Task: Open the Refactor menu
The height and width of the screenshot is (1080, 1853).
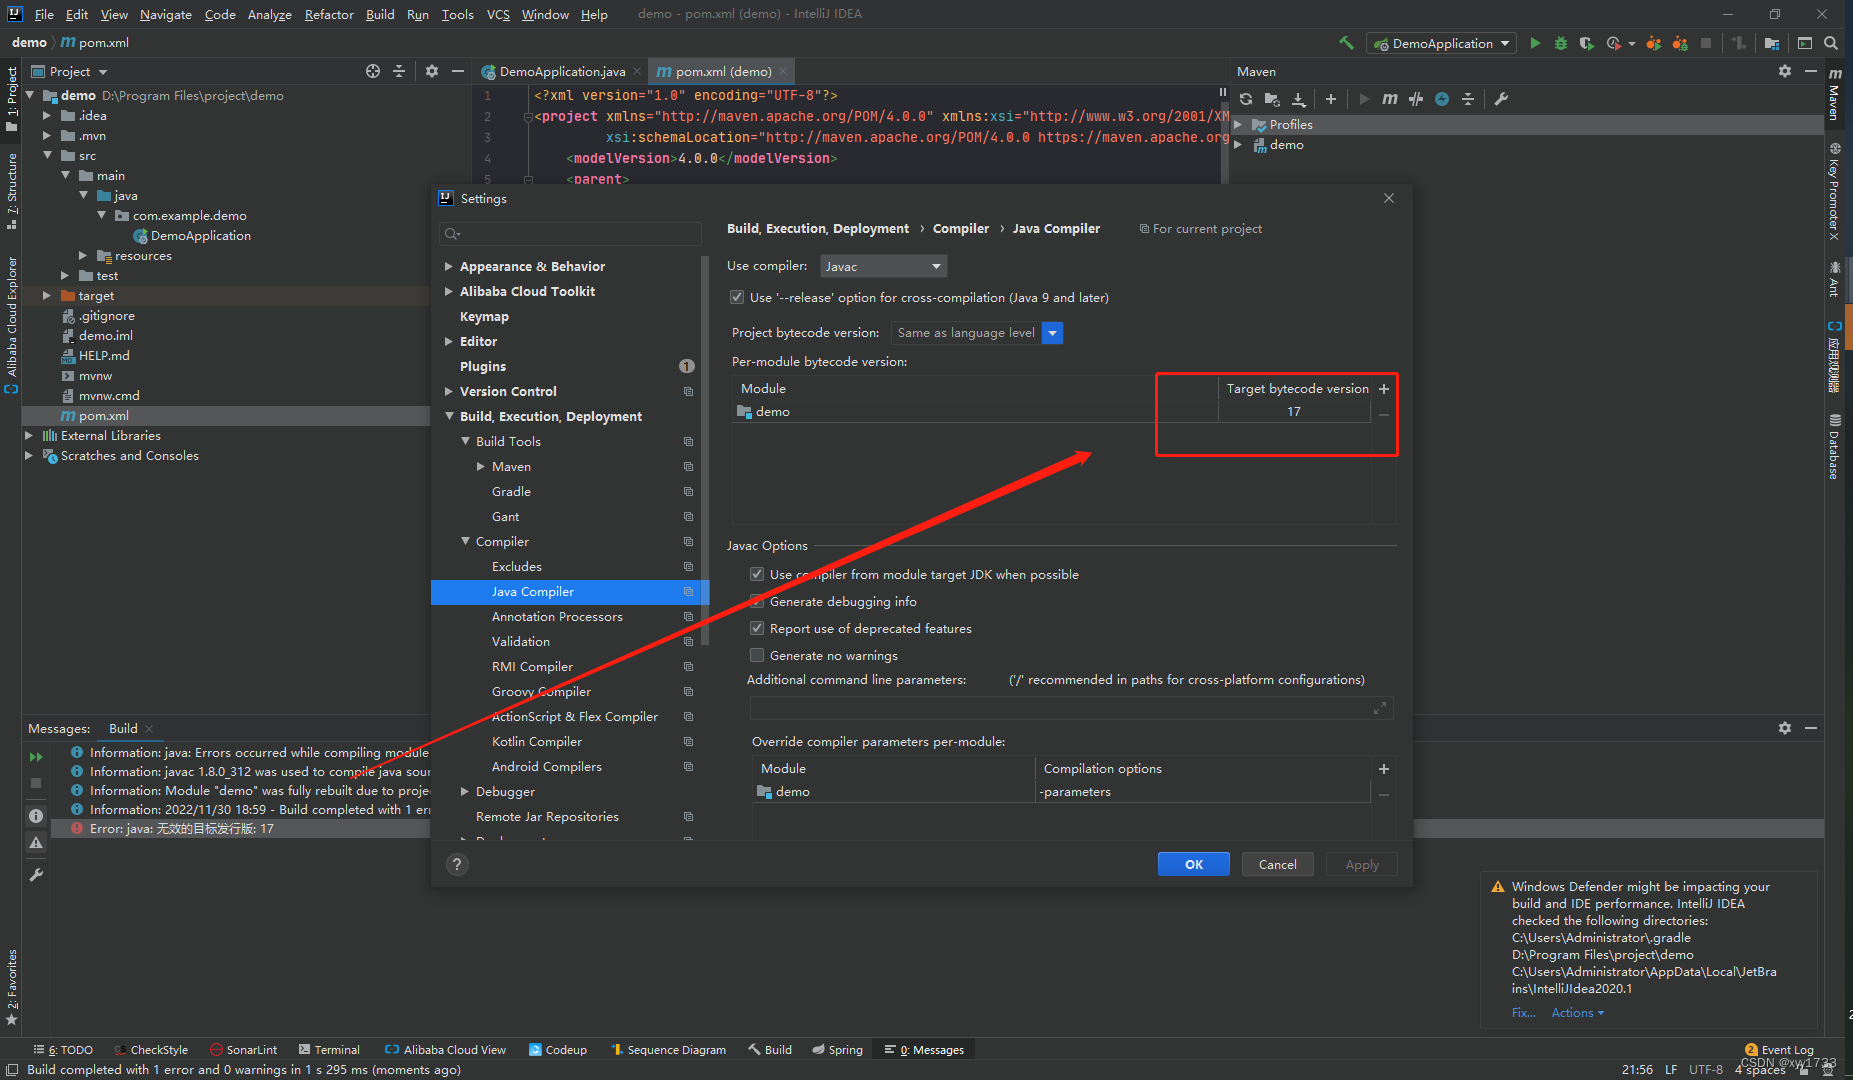Action: pyautogui.click(x=329, y=14)
